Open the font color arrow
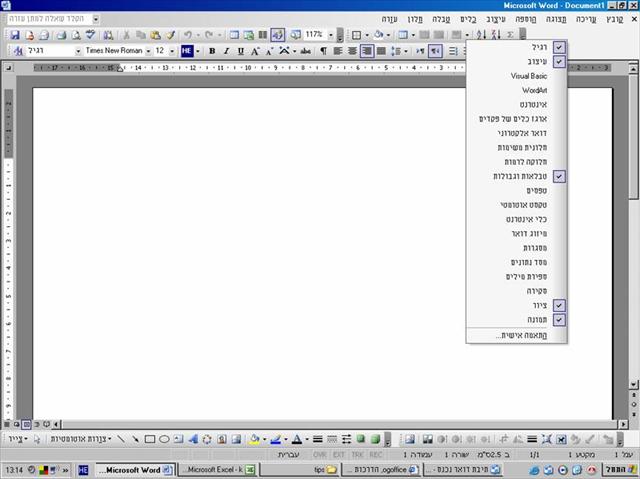Viewport: 640px width, 479px height. 307,439
